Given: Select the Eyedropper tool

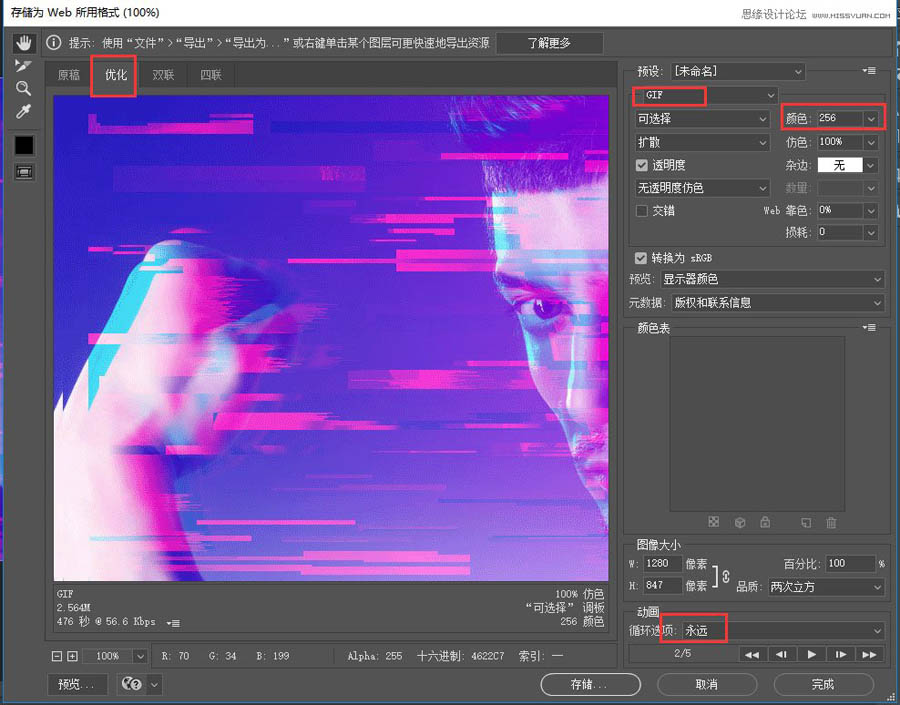Looking at the screenshot, I should [x=24, y=111].
